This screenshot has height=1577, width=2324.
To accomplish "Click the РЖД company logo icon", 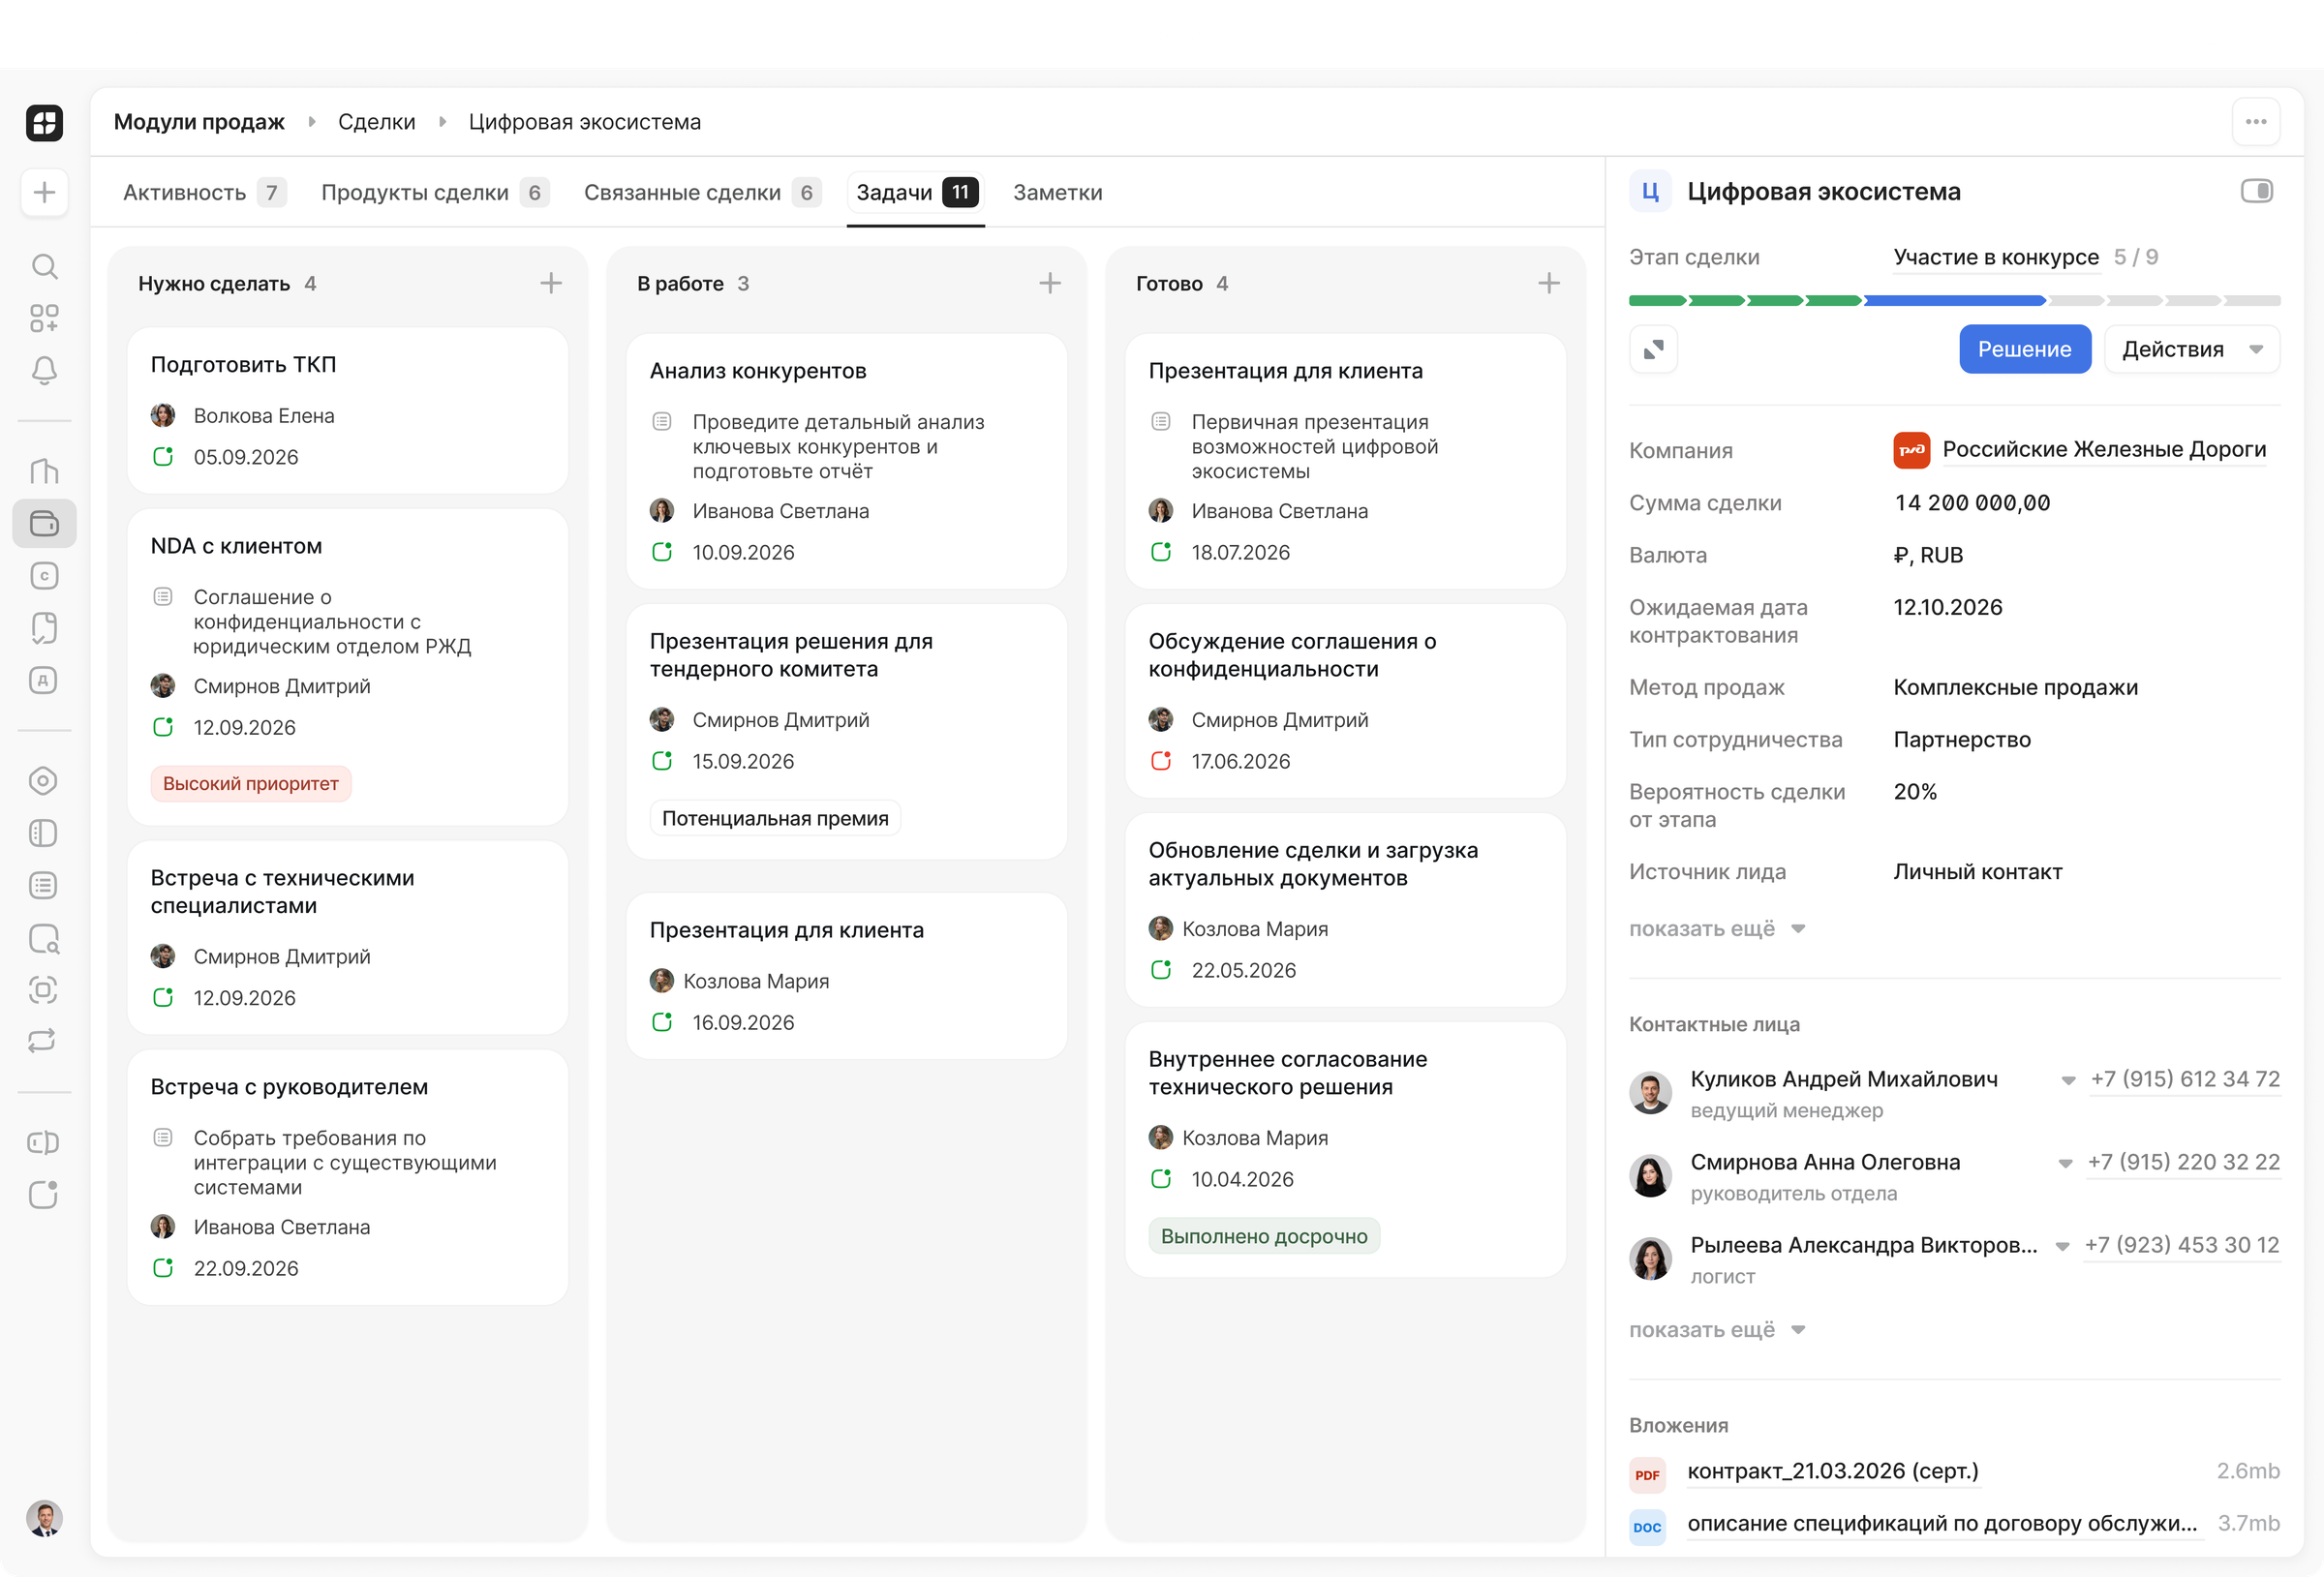I will 1911,450.
